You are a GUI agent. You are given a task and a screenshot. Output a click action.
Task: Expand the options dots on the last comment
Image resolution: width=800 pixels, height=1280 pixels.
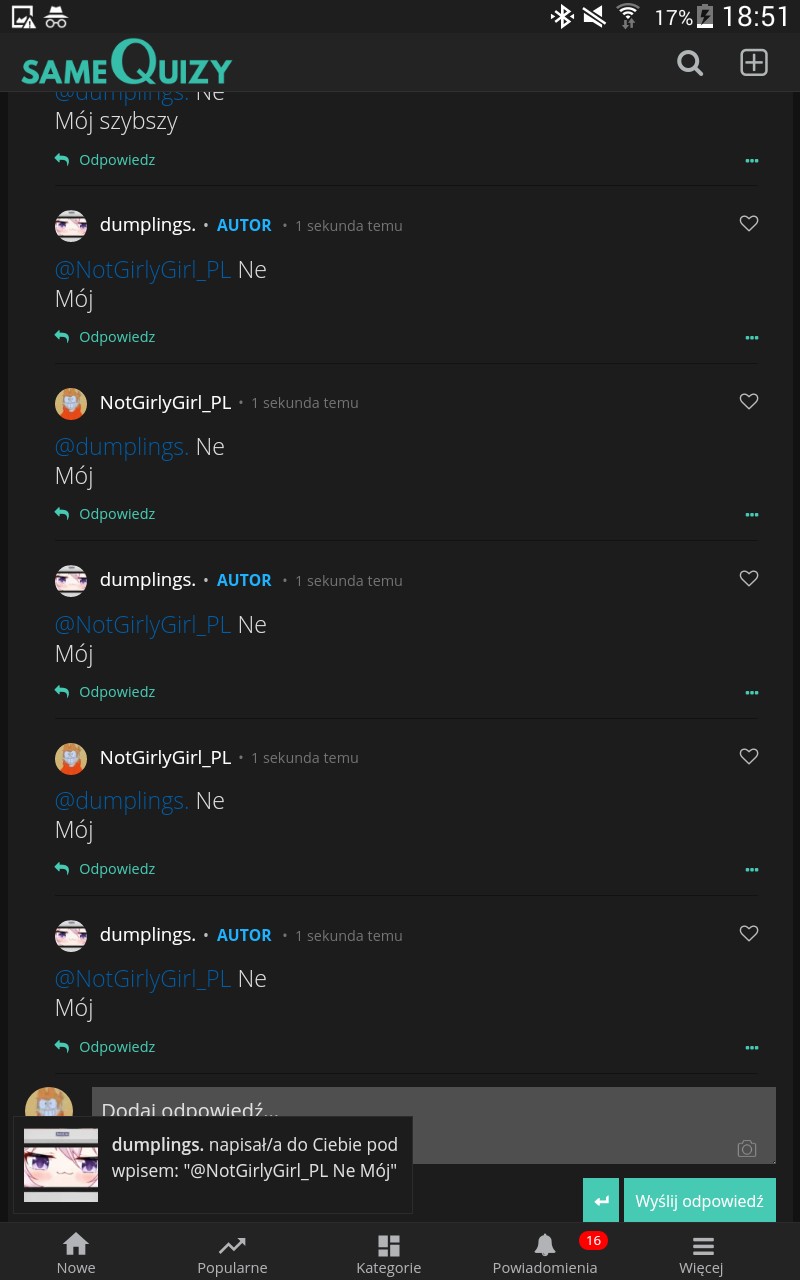752,1048
